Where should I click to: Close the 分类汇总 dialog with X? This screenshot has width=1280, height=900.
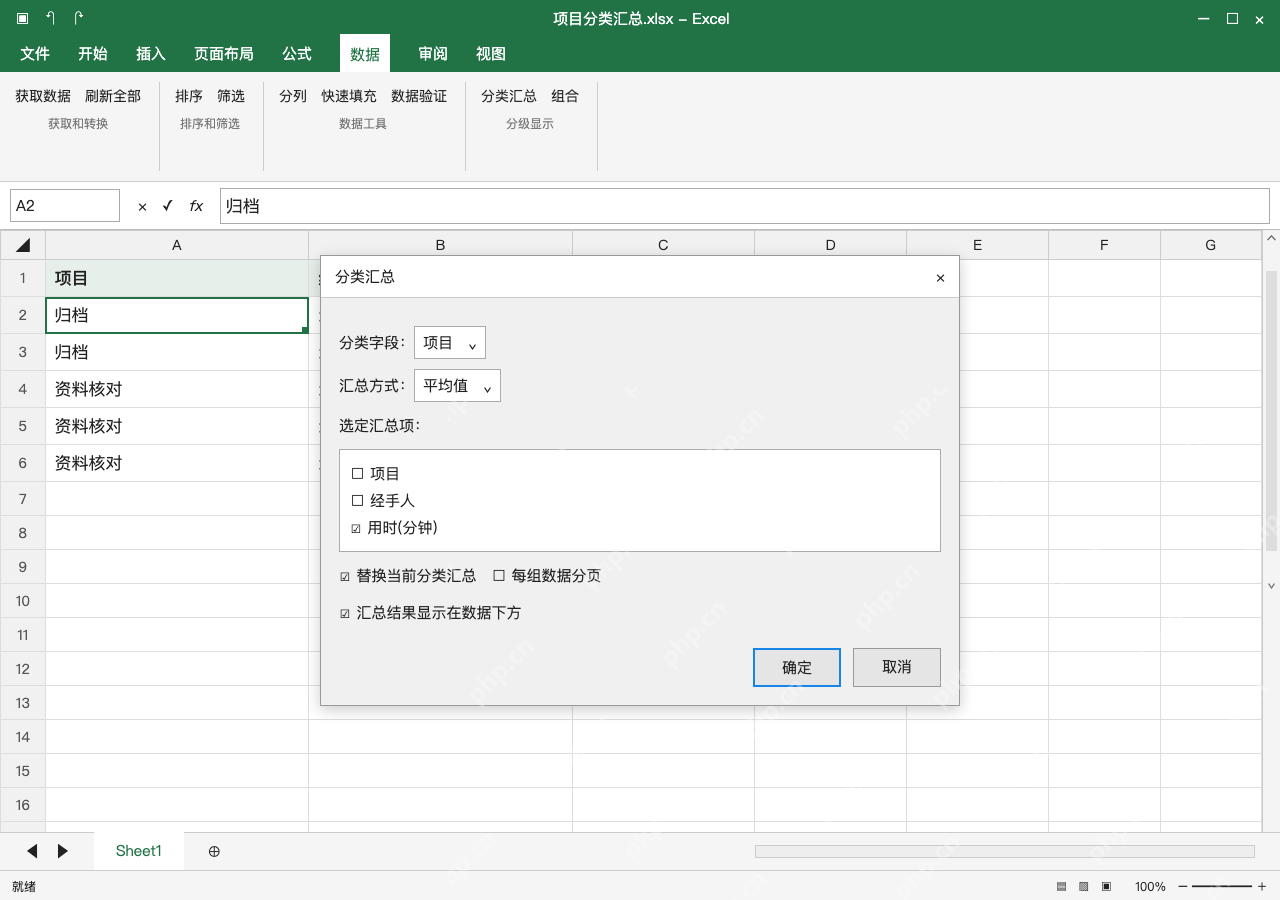(940, 278)
